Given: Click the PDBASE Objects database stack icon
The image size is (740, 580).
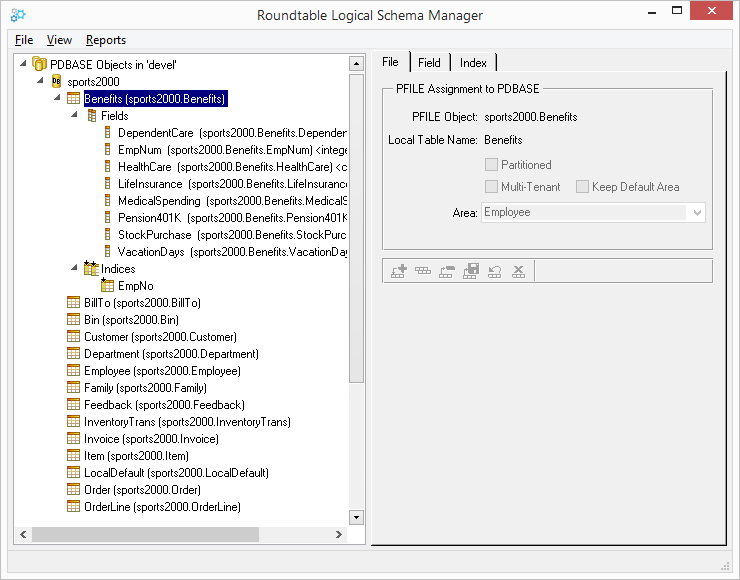Looking at the screenshot, I should coord(39,64).
